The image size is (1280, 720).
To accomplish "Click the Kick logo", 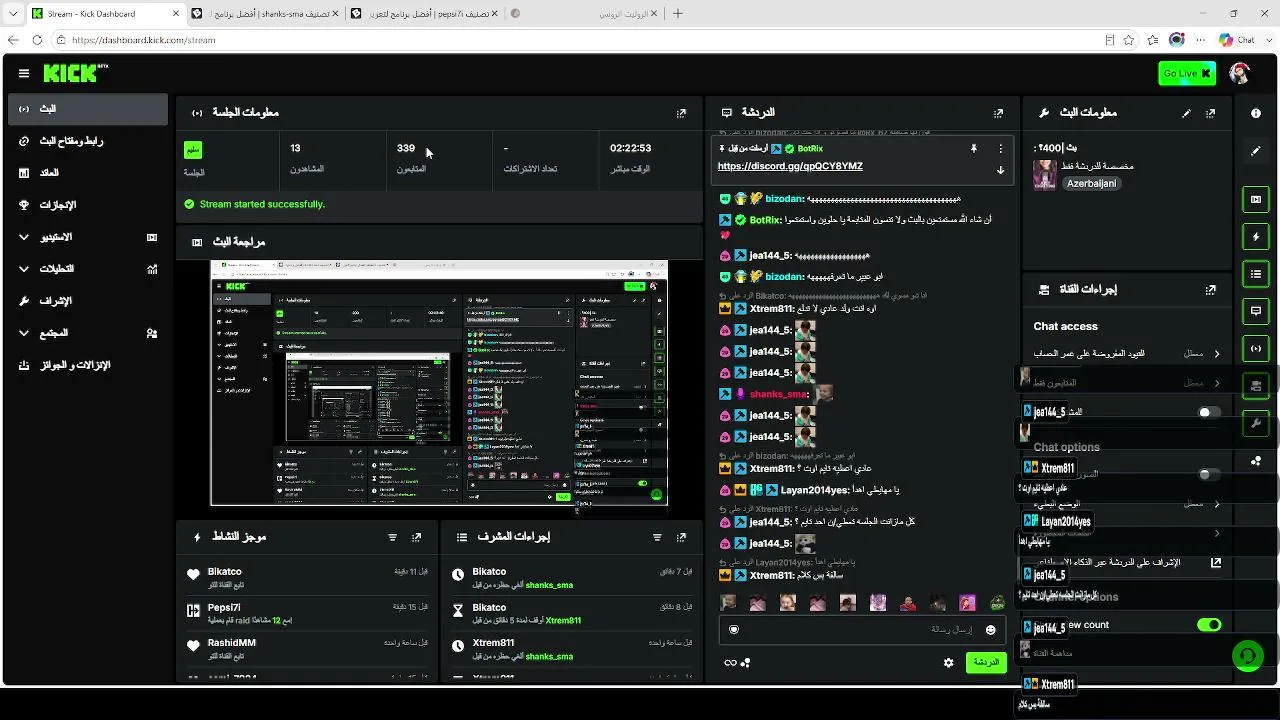I will coord(75,73).
